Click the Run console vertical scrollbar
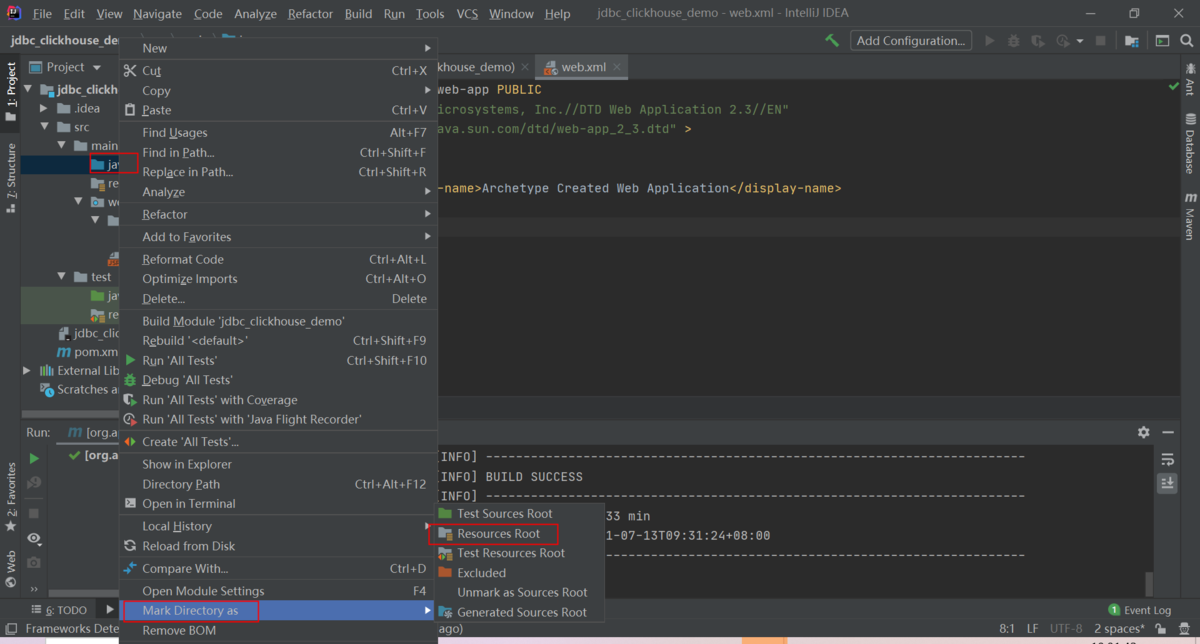 1149,583
